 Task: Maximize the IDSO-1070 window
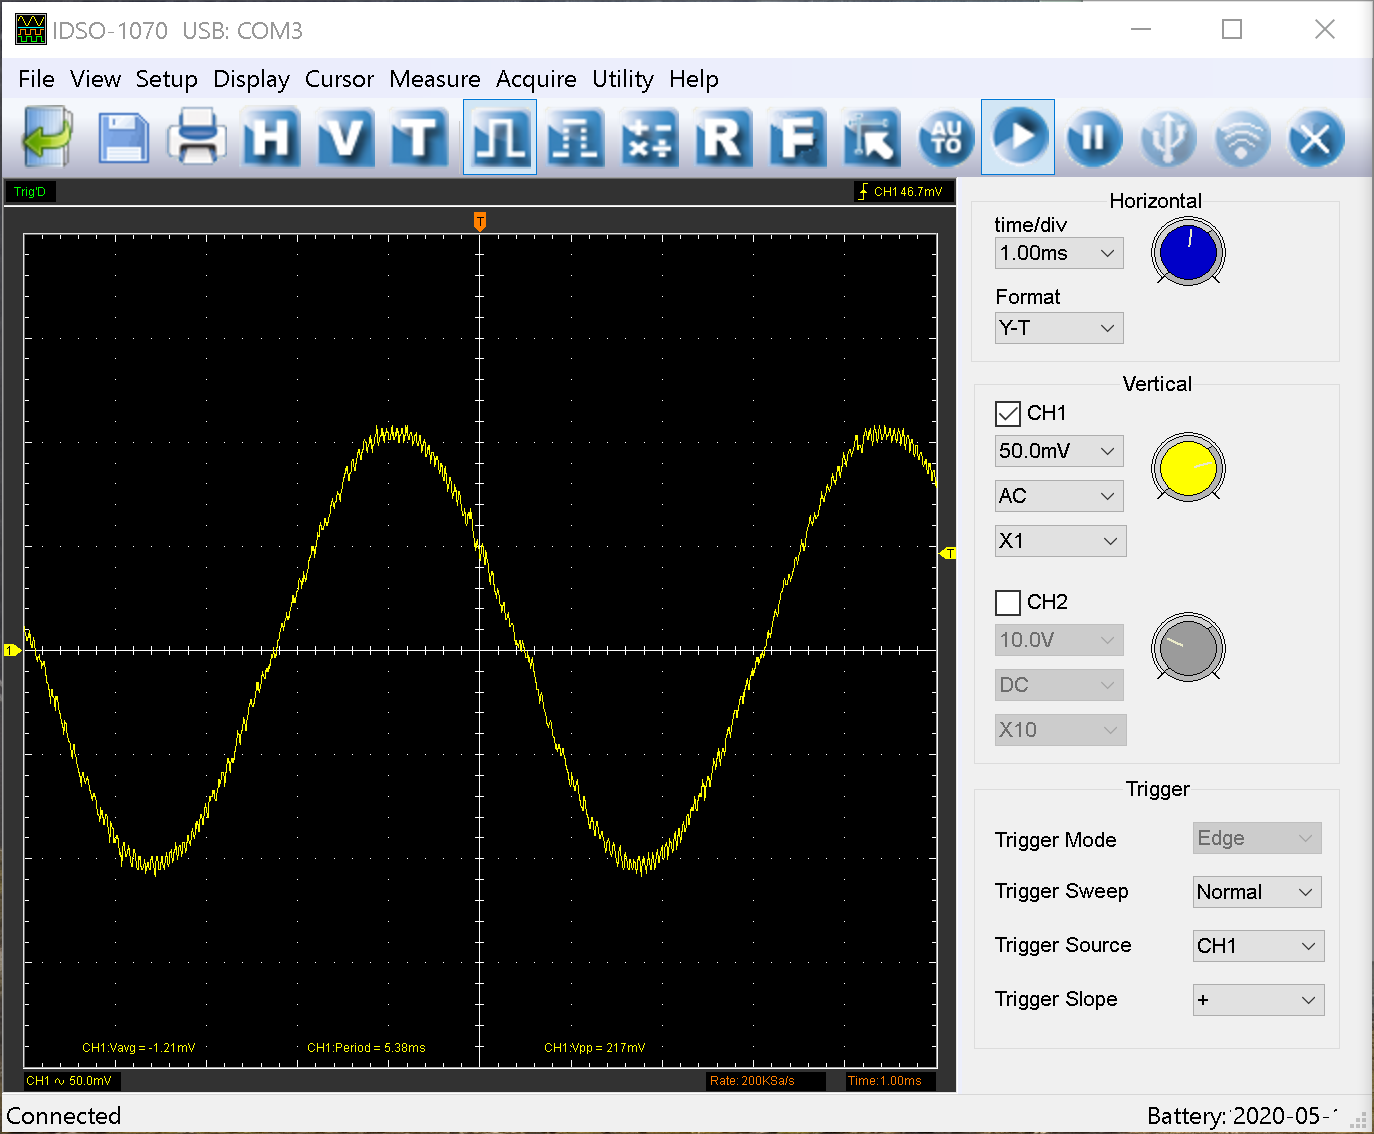pos(1232,30)
